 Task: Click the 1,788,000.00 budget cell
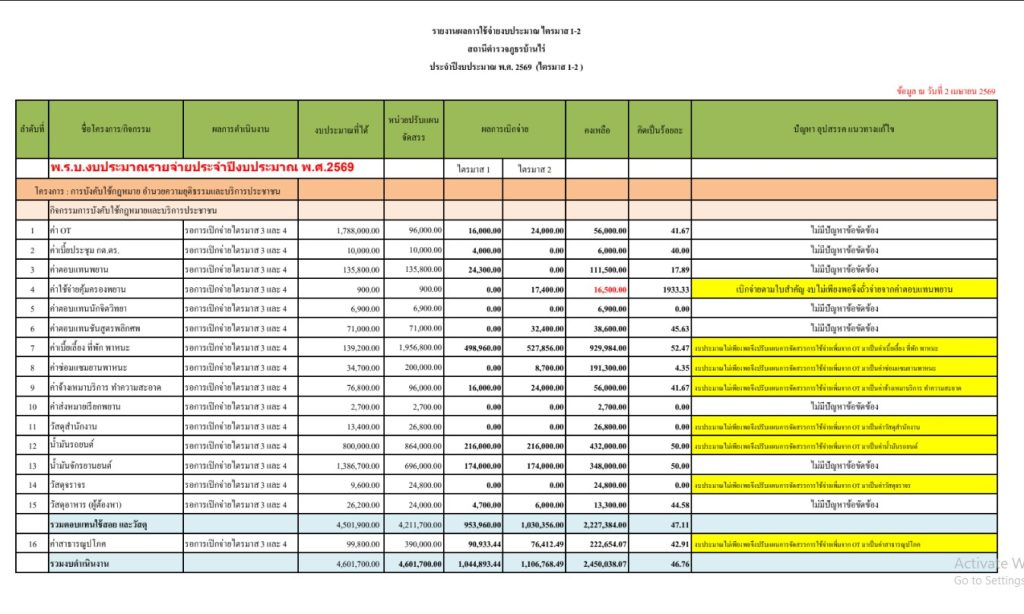point(341,231)
